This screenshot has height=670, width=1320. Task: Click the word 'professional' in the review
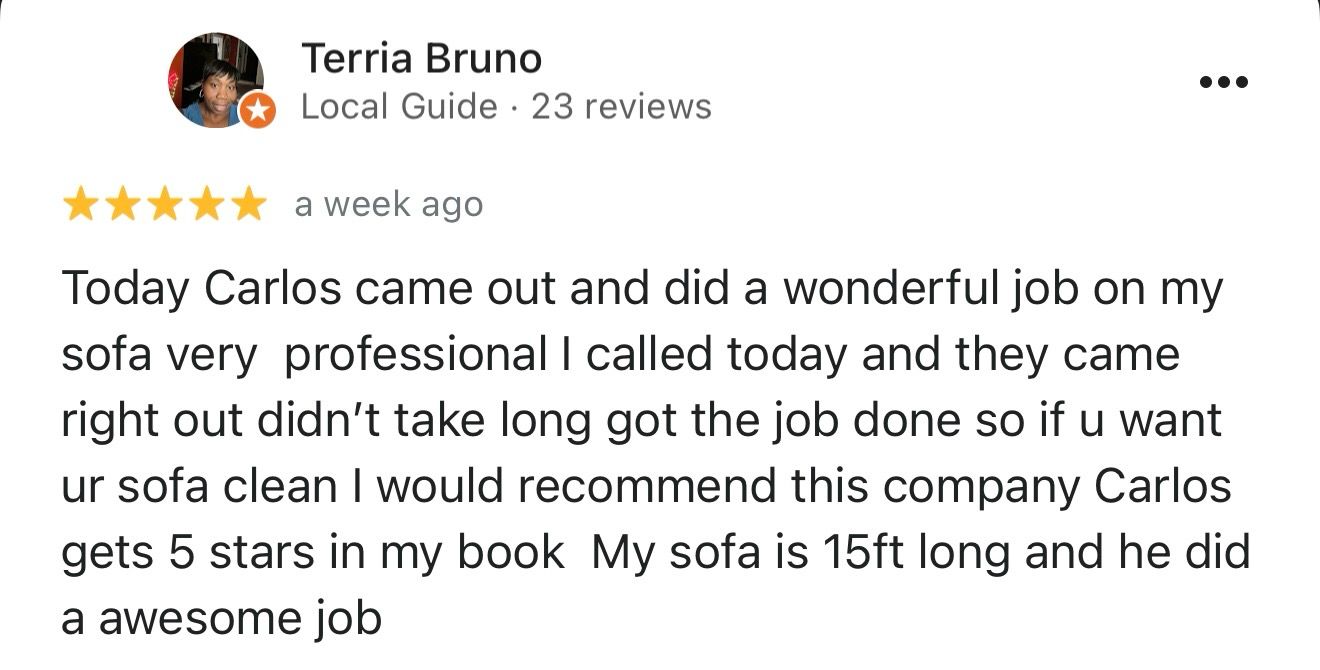pyautogui.click(x=415, y=355)
